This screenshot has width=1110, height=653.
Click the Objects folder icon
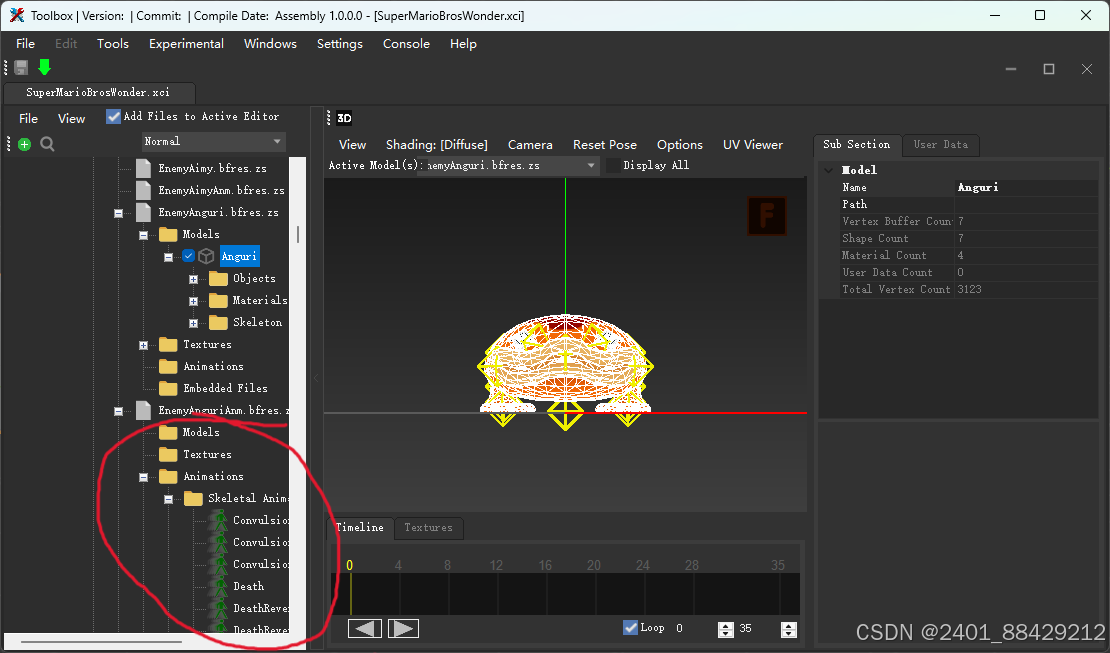(218, 278)
